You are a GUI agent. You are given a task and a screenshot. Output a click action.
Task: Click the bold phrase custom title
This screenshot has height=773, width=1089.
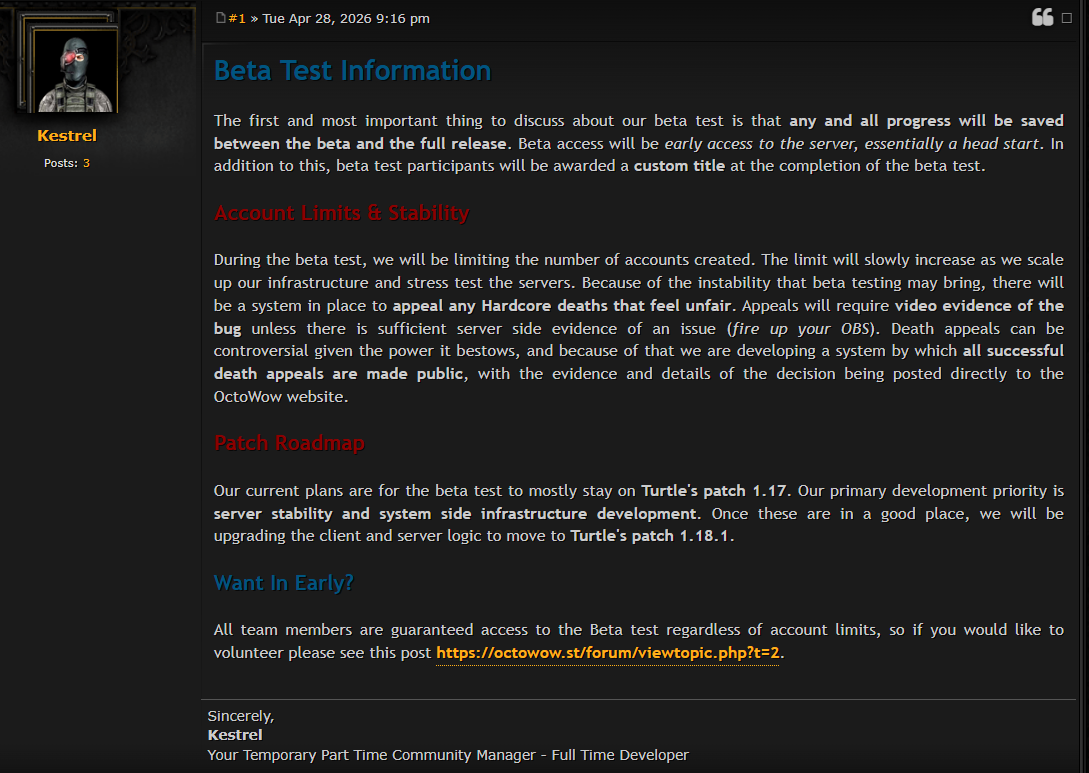click(679, 166)
